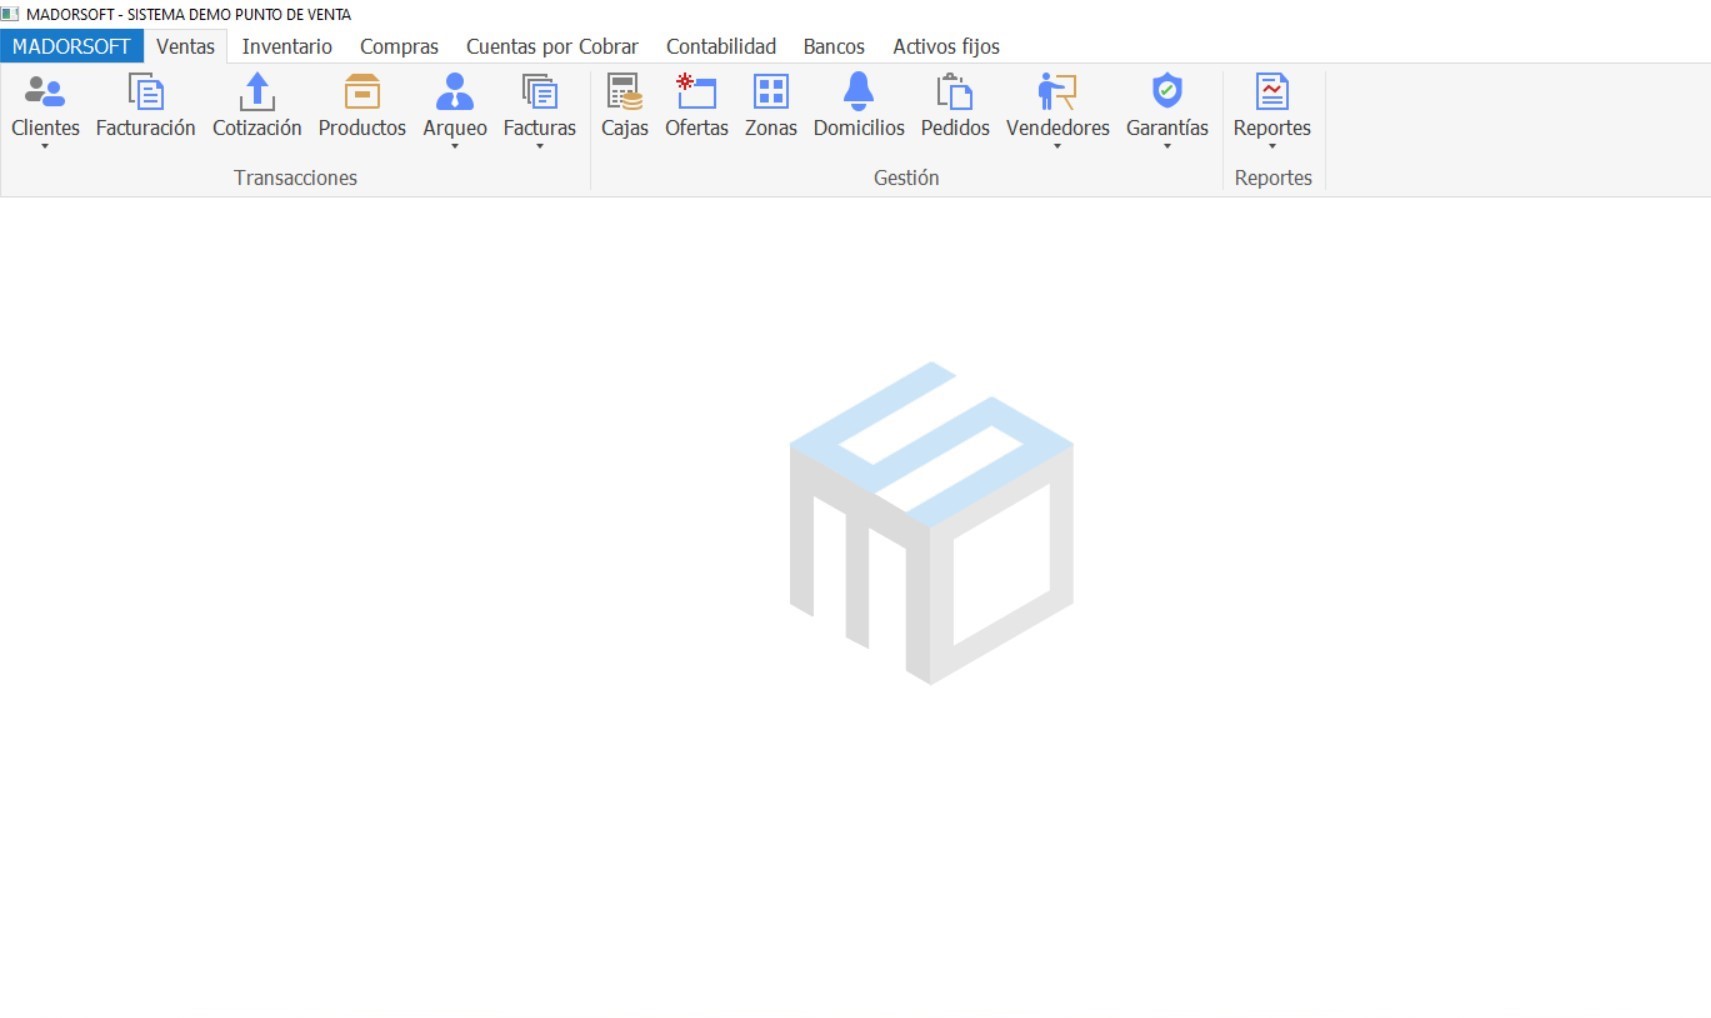Open the Compras ribbon tab
The height and width of the screenshot is (1018, 1711).
click(399, 47)
